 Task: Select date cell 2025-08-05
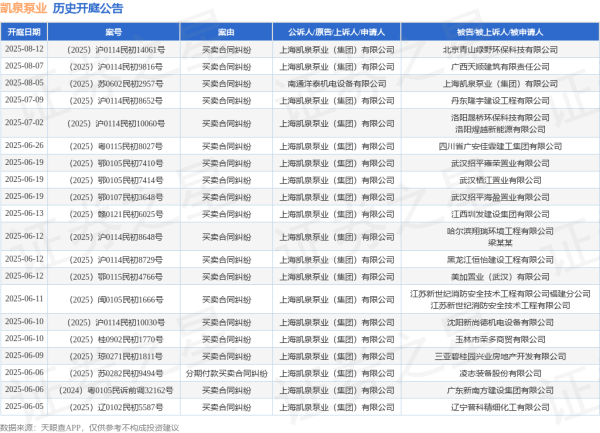(x=24, y=83)
